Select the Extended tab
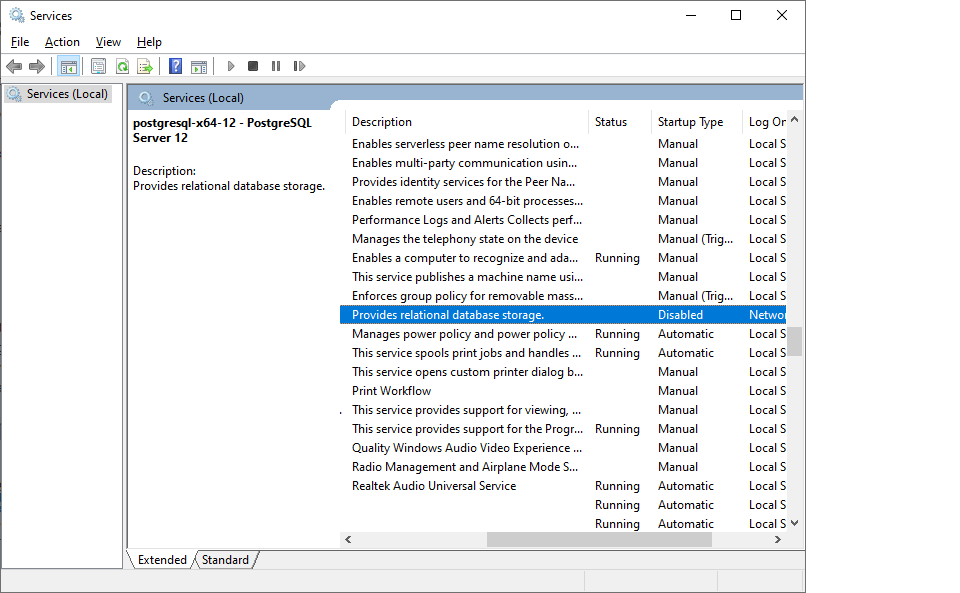Screen dimensions: 960x593 point(162,560)
